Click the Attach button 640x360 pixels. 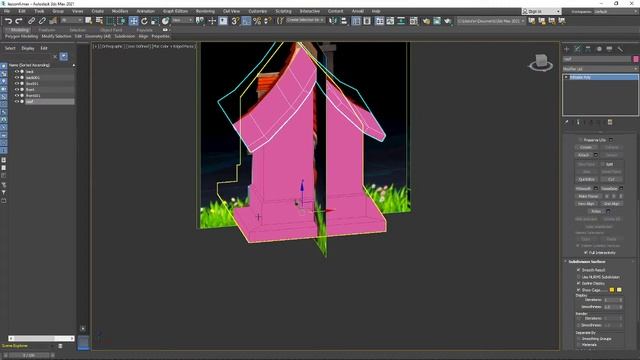tap(584, 155)
